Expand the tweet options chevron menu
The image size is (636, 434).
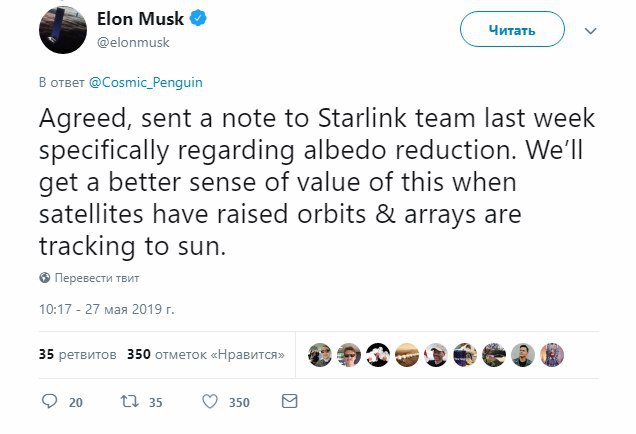[590, 31]
